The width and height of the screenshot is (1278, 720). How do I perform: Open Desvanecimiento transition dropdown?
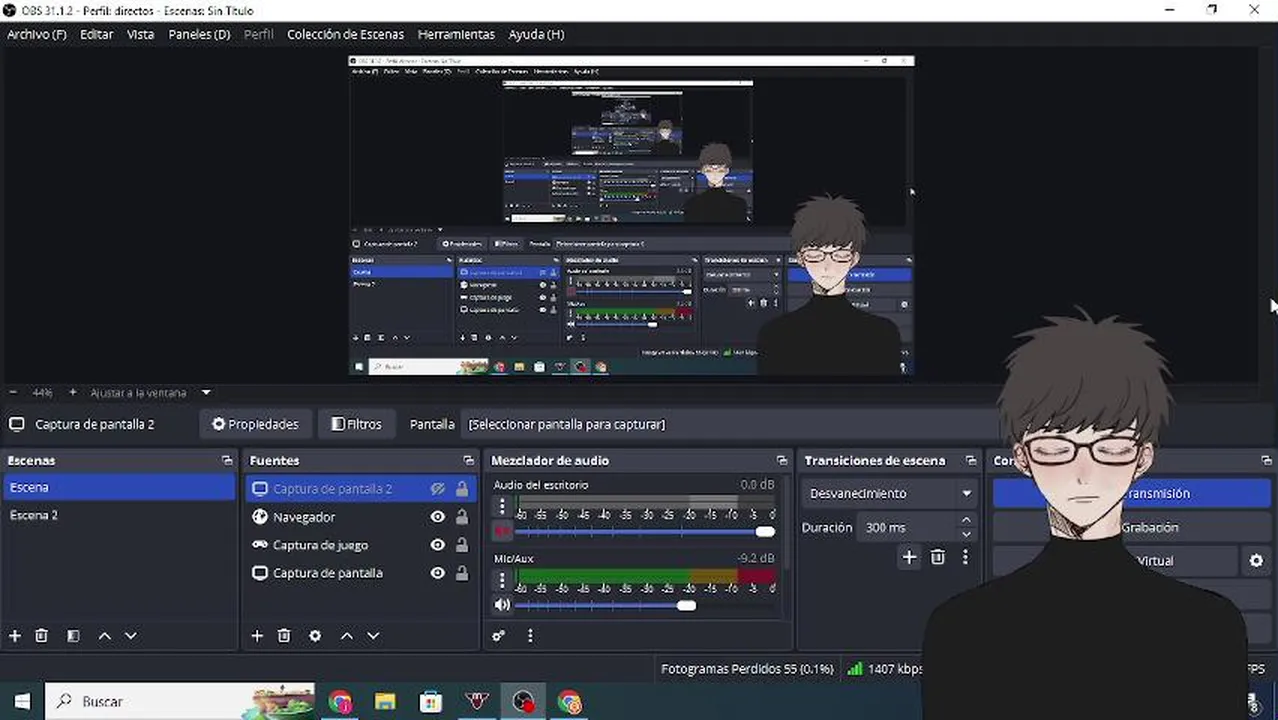coord(891,493)
